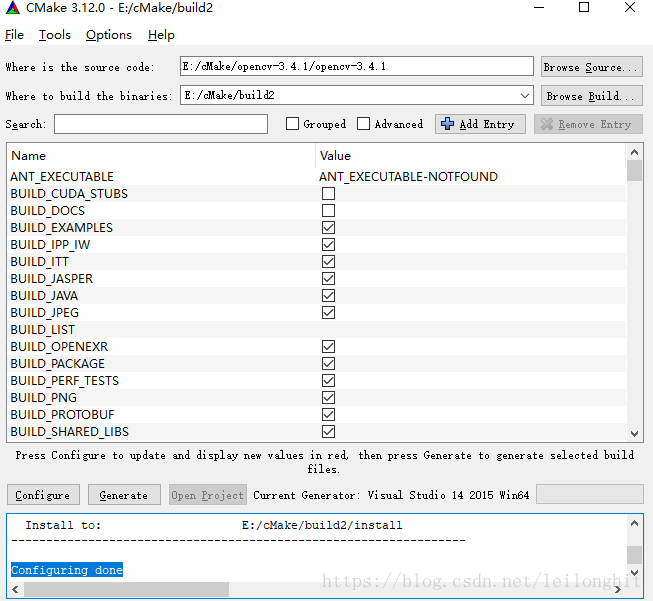
Task: Expand the build binaries path dropdown
Action: click(x=525, y=96)
